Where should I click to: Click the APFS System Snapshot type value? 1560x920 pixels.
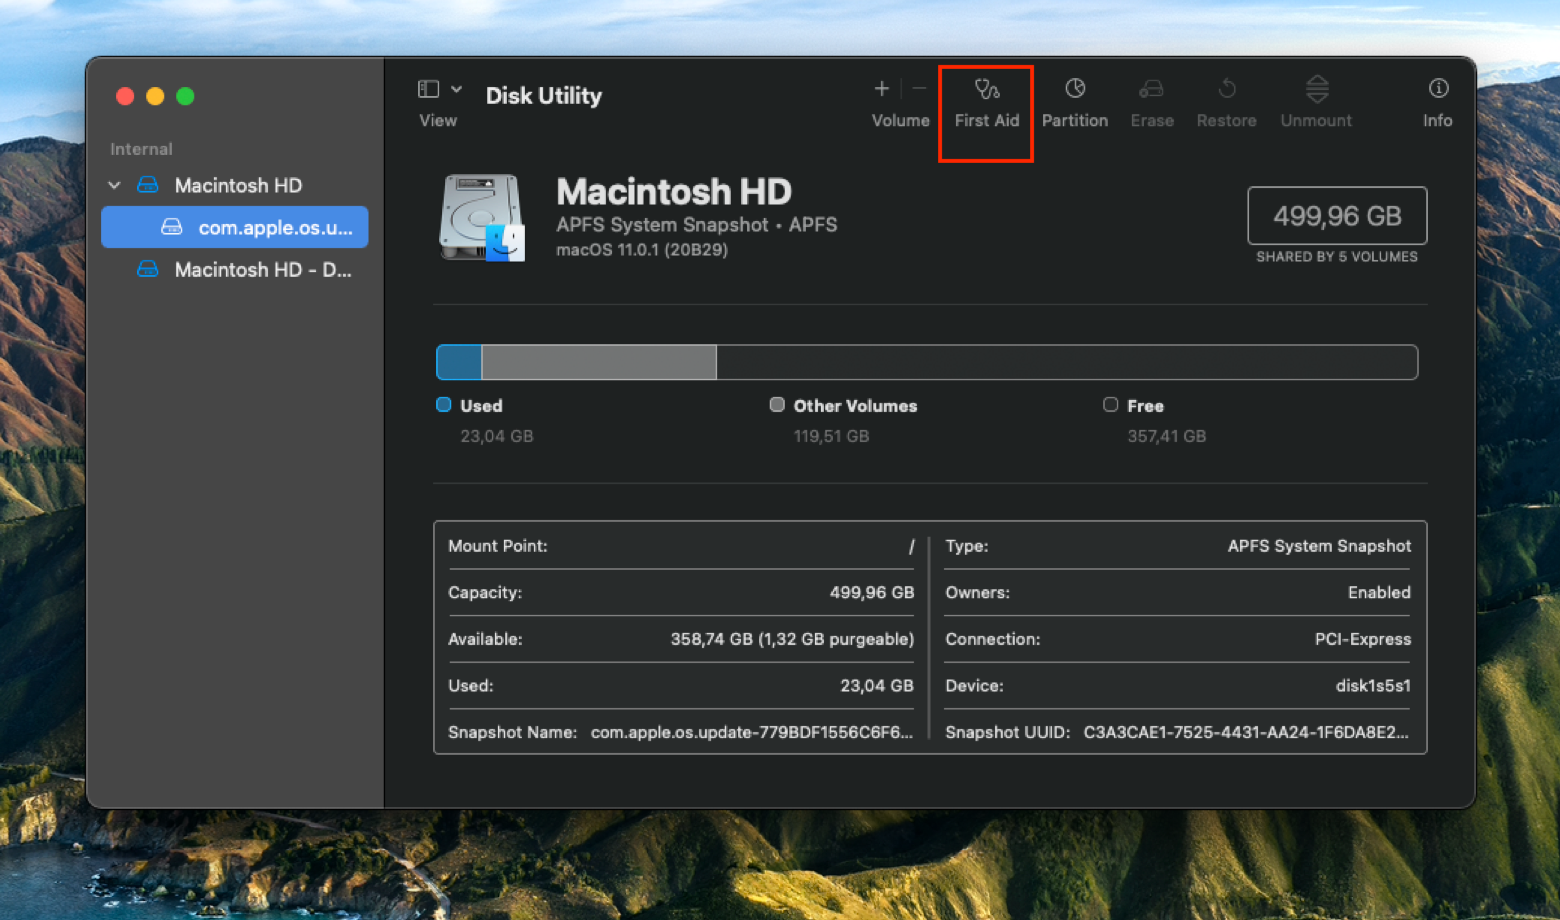tap(1319, 546)
